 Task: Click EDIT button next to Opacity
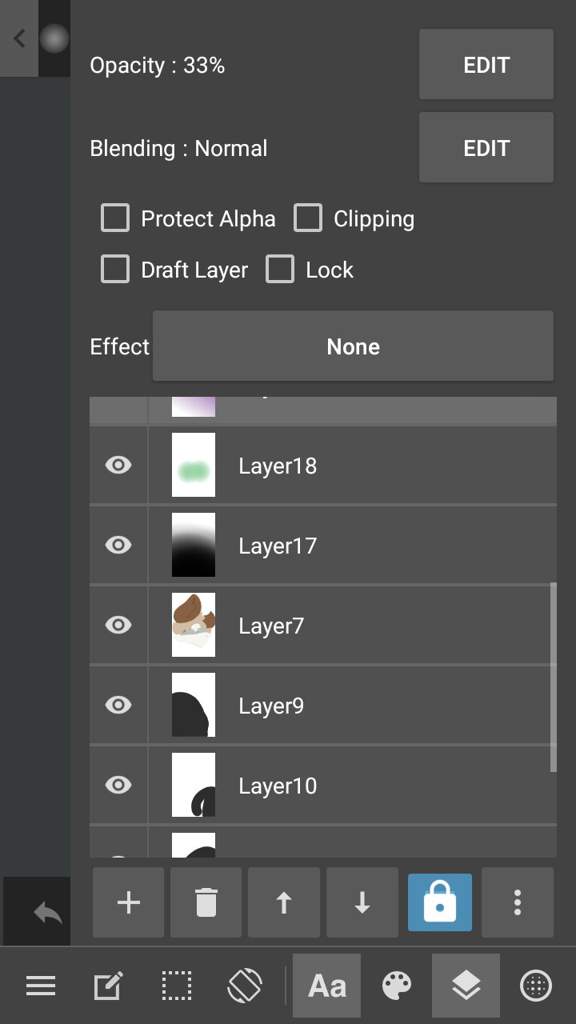coord(487,64)
